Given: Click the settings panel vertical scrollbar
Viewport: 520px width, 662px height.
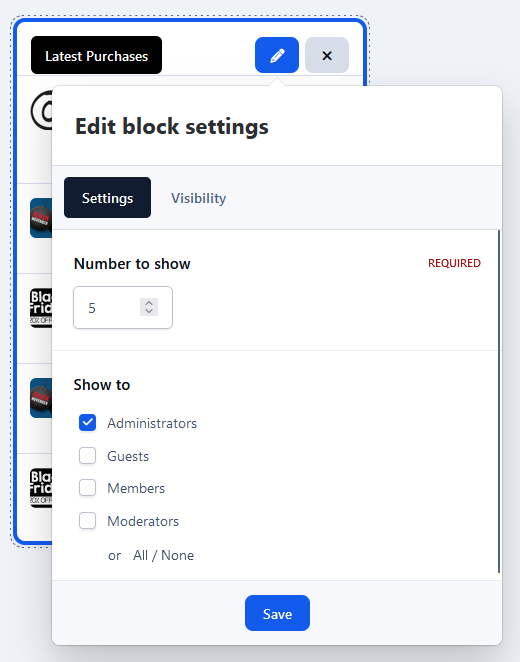Looking at the screenshot, I should pos(499,401).
